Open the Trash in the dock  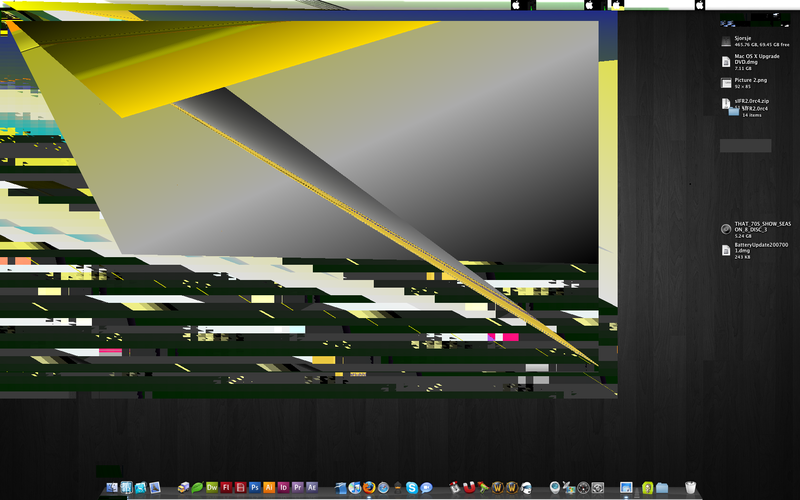pos(690,487)
